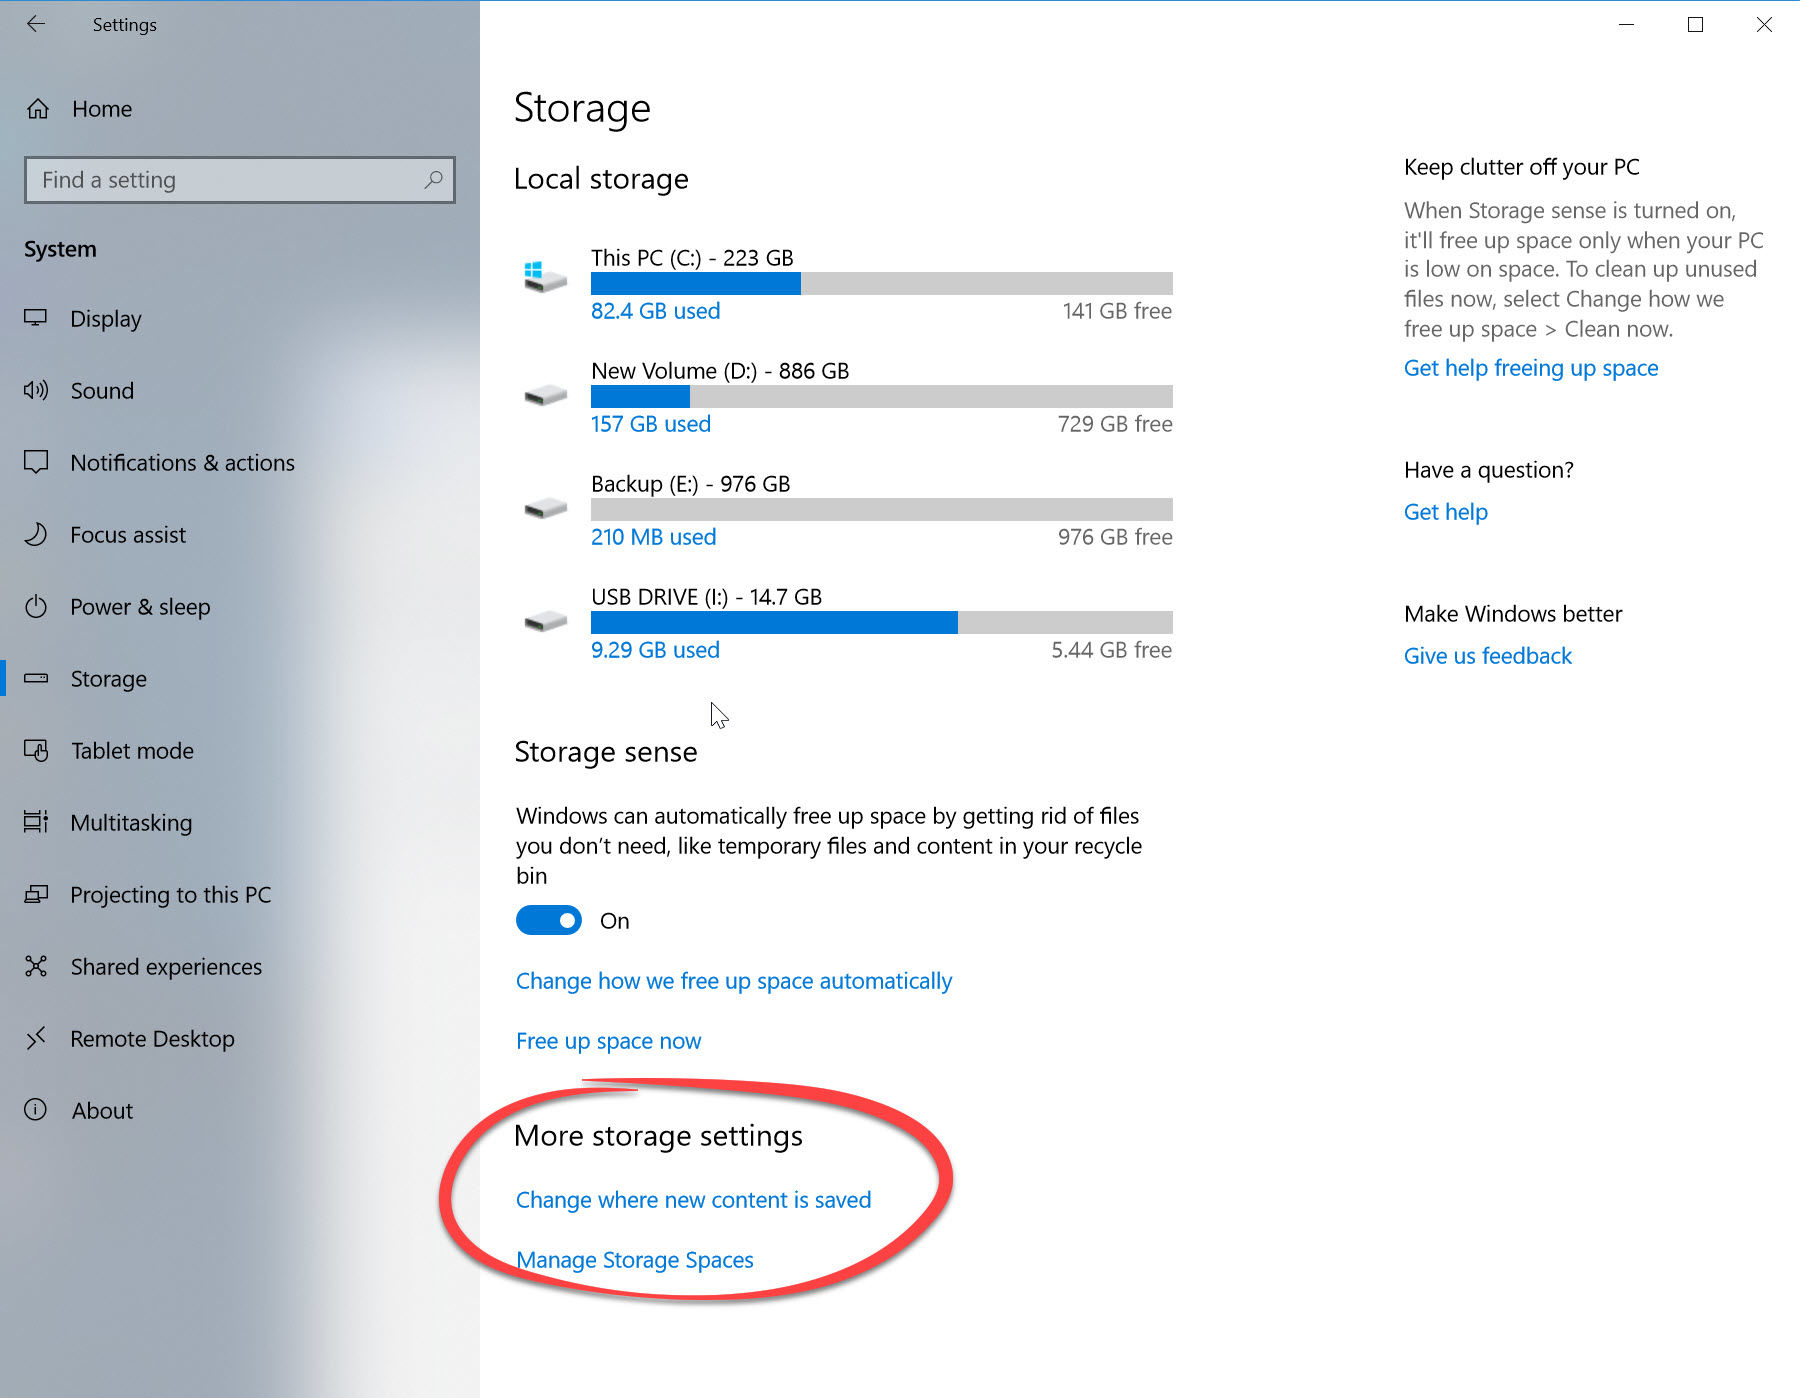Image resolution: width=1800 pixels, height=1398 pixels.
Task: Click the Focus assist moon icon
Action: click(x=36, y=534)
